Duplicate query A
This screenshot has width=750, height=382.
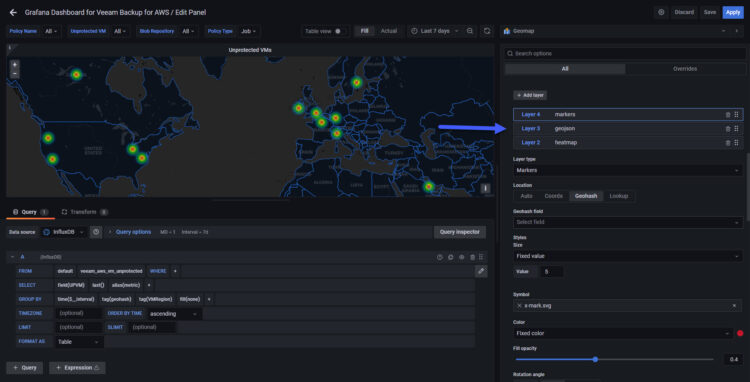[451, 257]
